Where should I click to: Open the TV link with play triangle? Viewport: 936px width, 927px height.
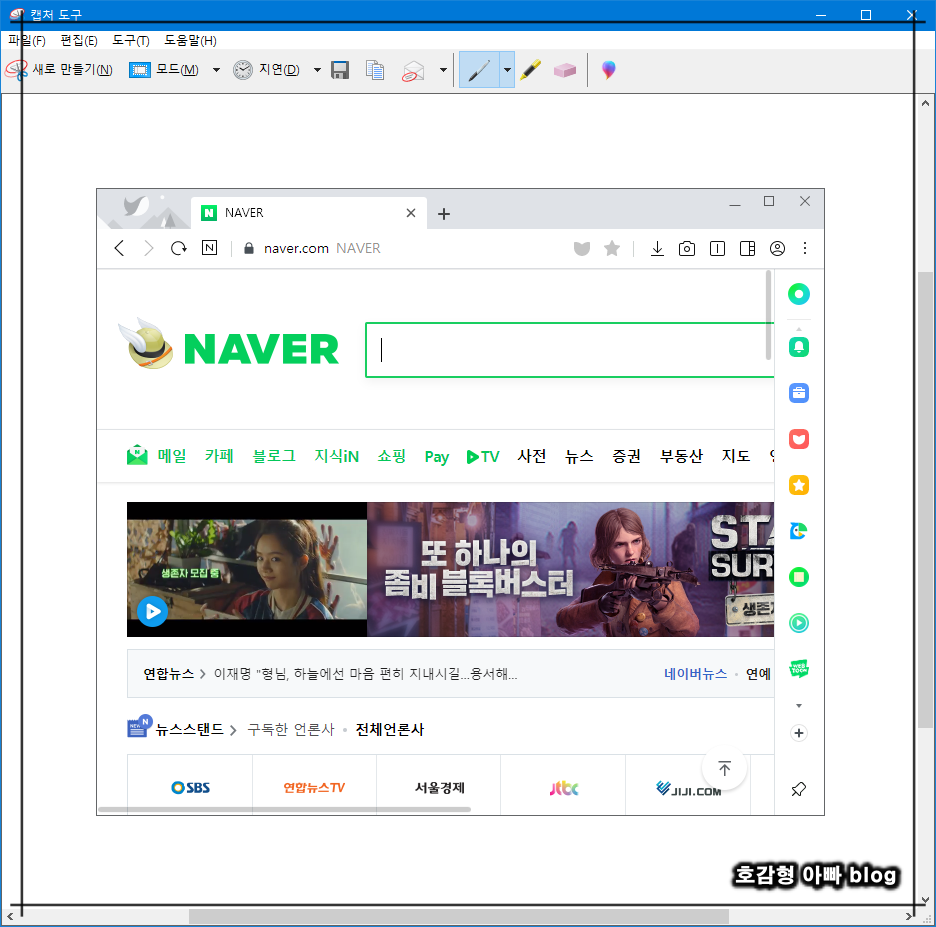pyautogui.click(x=483, y=457)
